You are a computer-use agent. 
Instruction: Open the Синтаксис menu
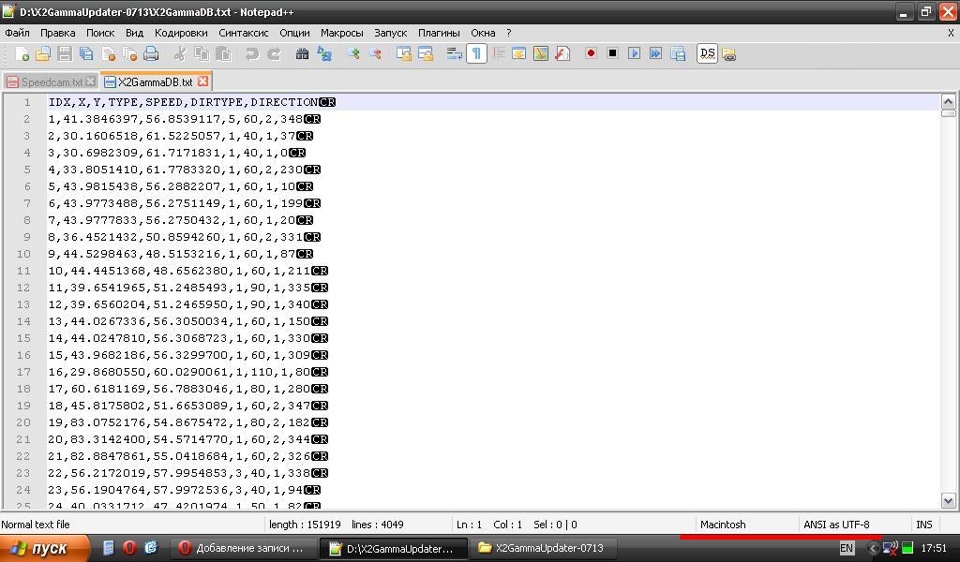(243, 33)
